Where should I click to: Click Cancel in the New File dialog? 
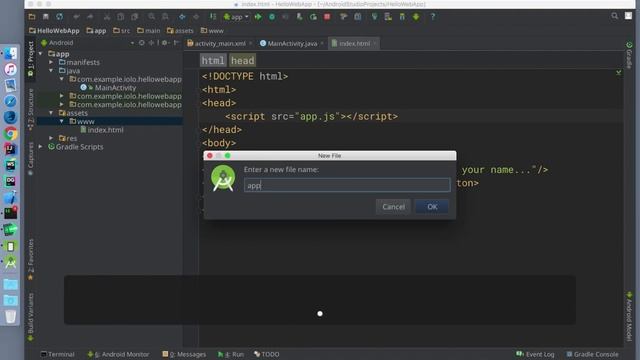pos(393,207)
